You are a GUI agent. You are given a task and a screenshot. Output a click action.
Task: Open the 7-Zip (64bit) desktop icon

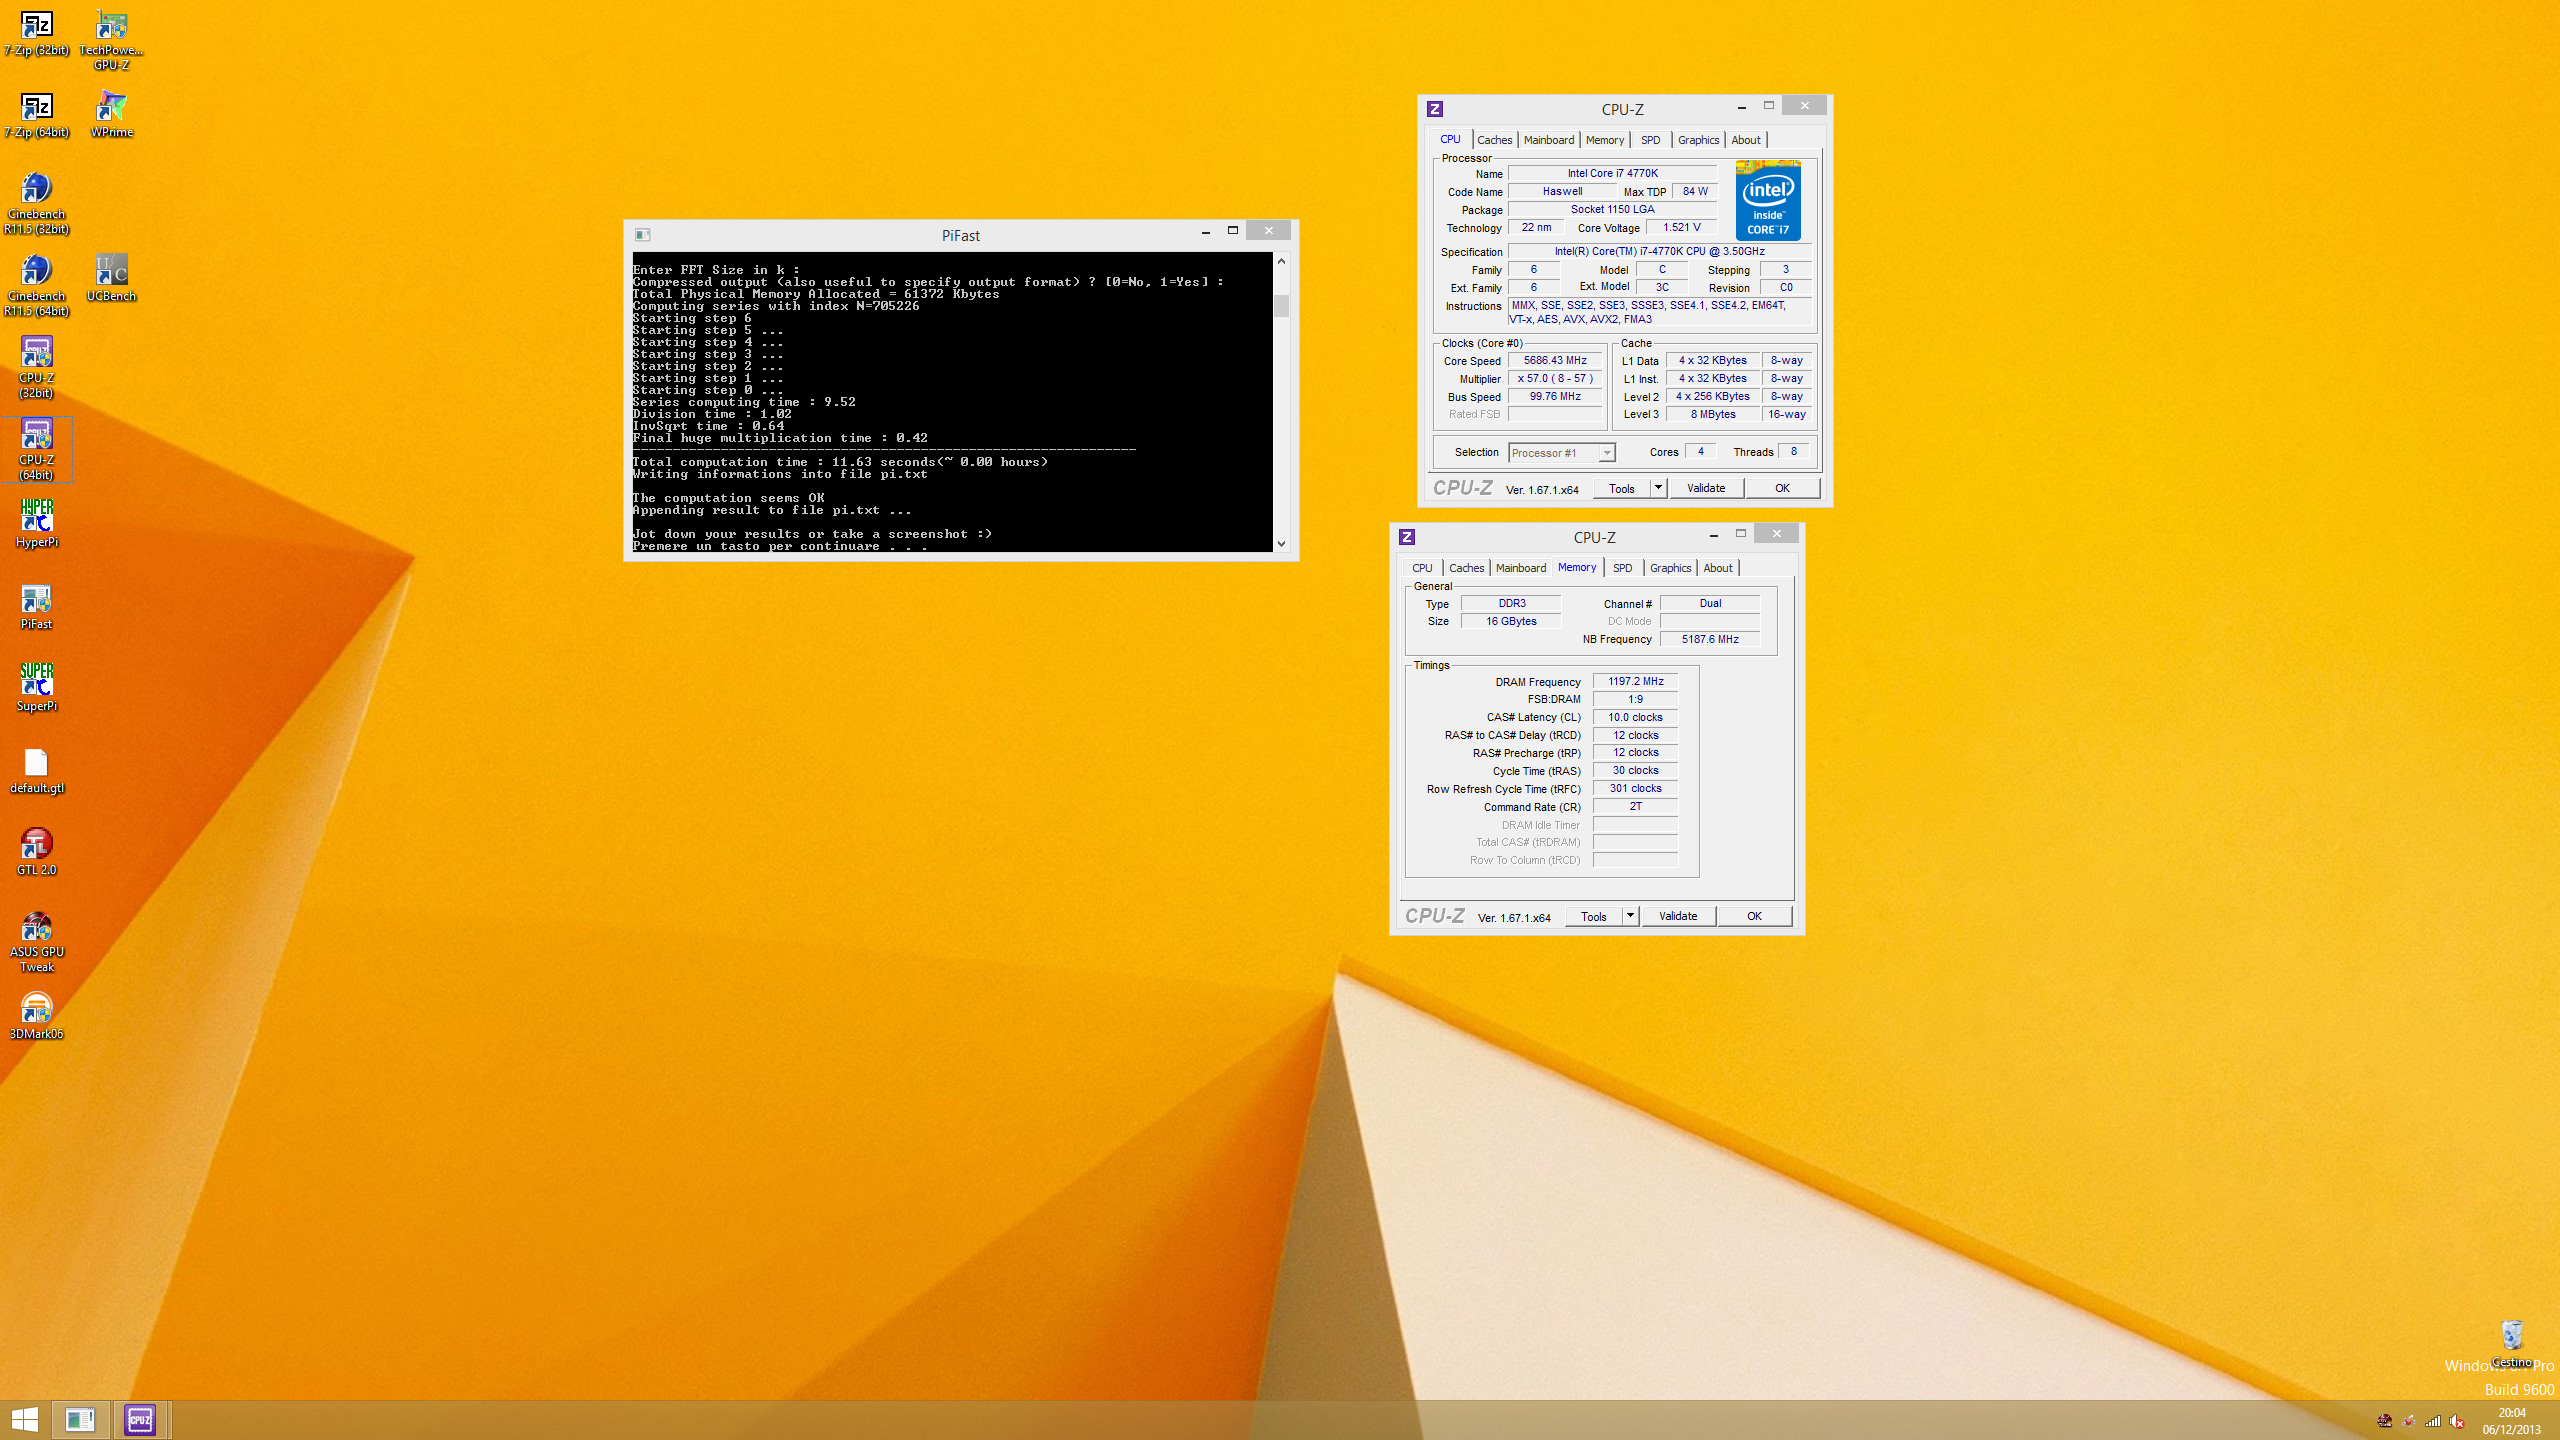36,114
